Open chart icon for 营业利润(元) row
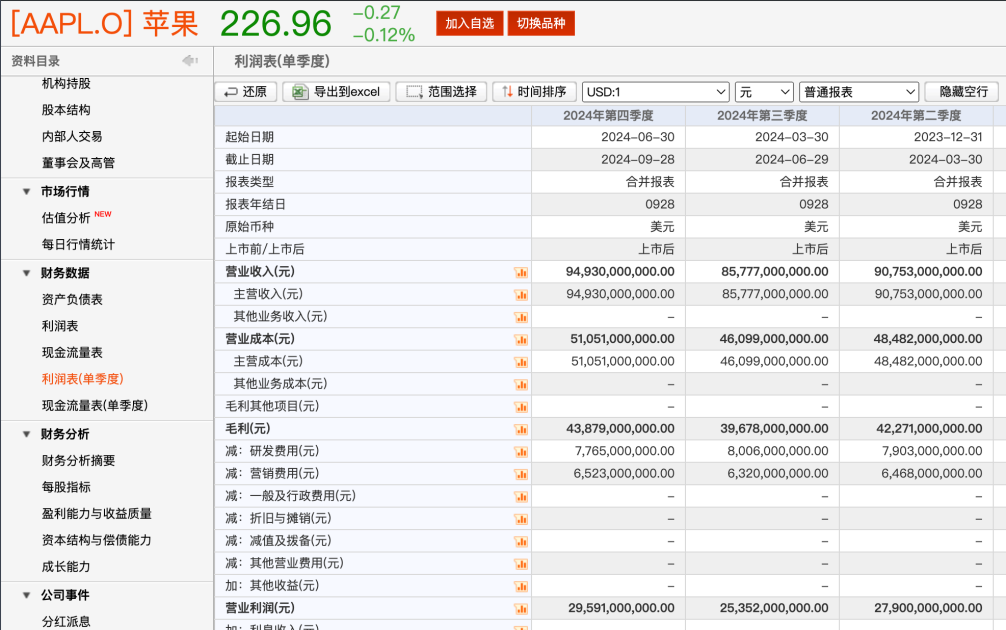 click(x=521, y=609)
